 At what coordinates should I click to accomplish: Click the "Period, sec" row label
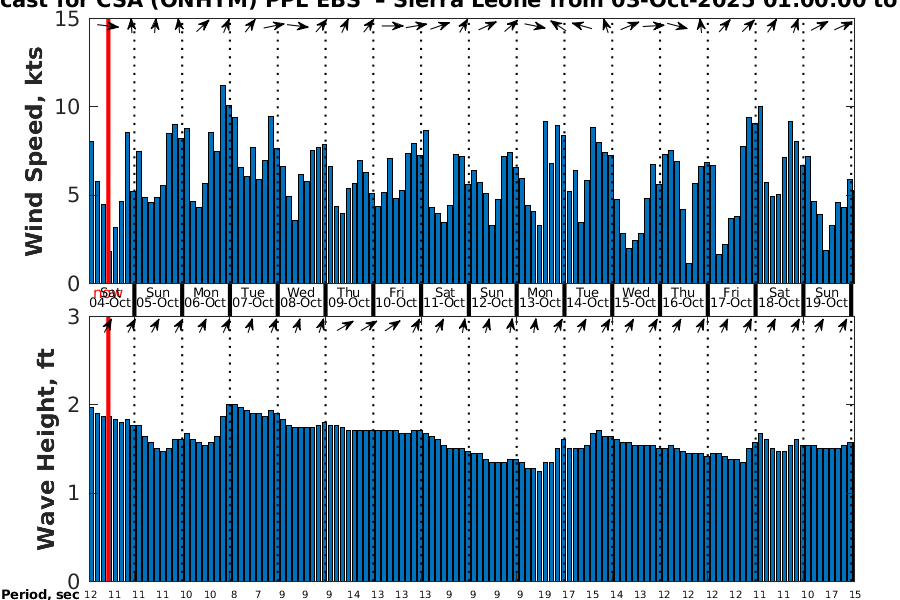[x=40, y=594]
